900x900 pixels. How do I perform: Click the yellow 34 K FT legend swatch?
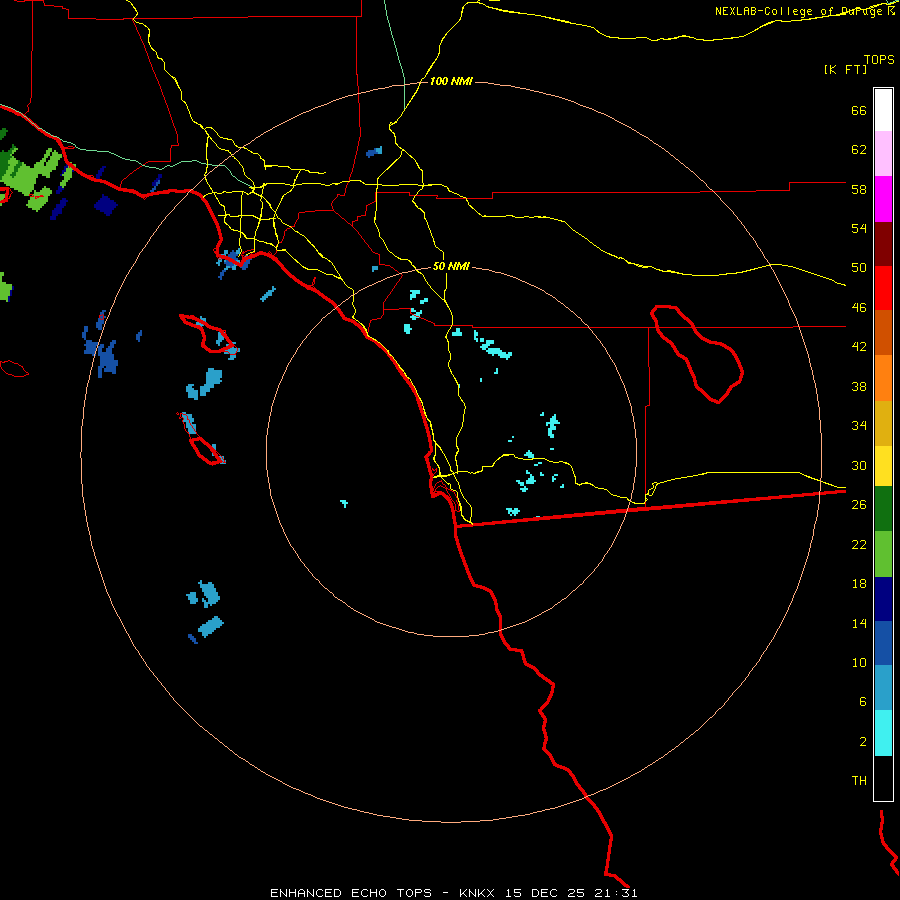pos(883,465)
